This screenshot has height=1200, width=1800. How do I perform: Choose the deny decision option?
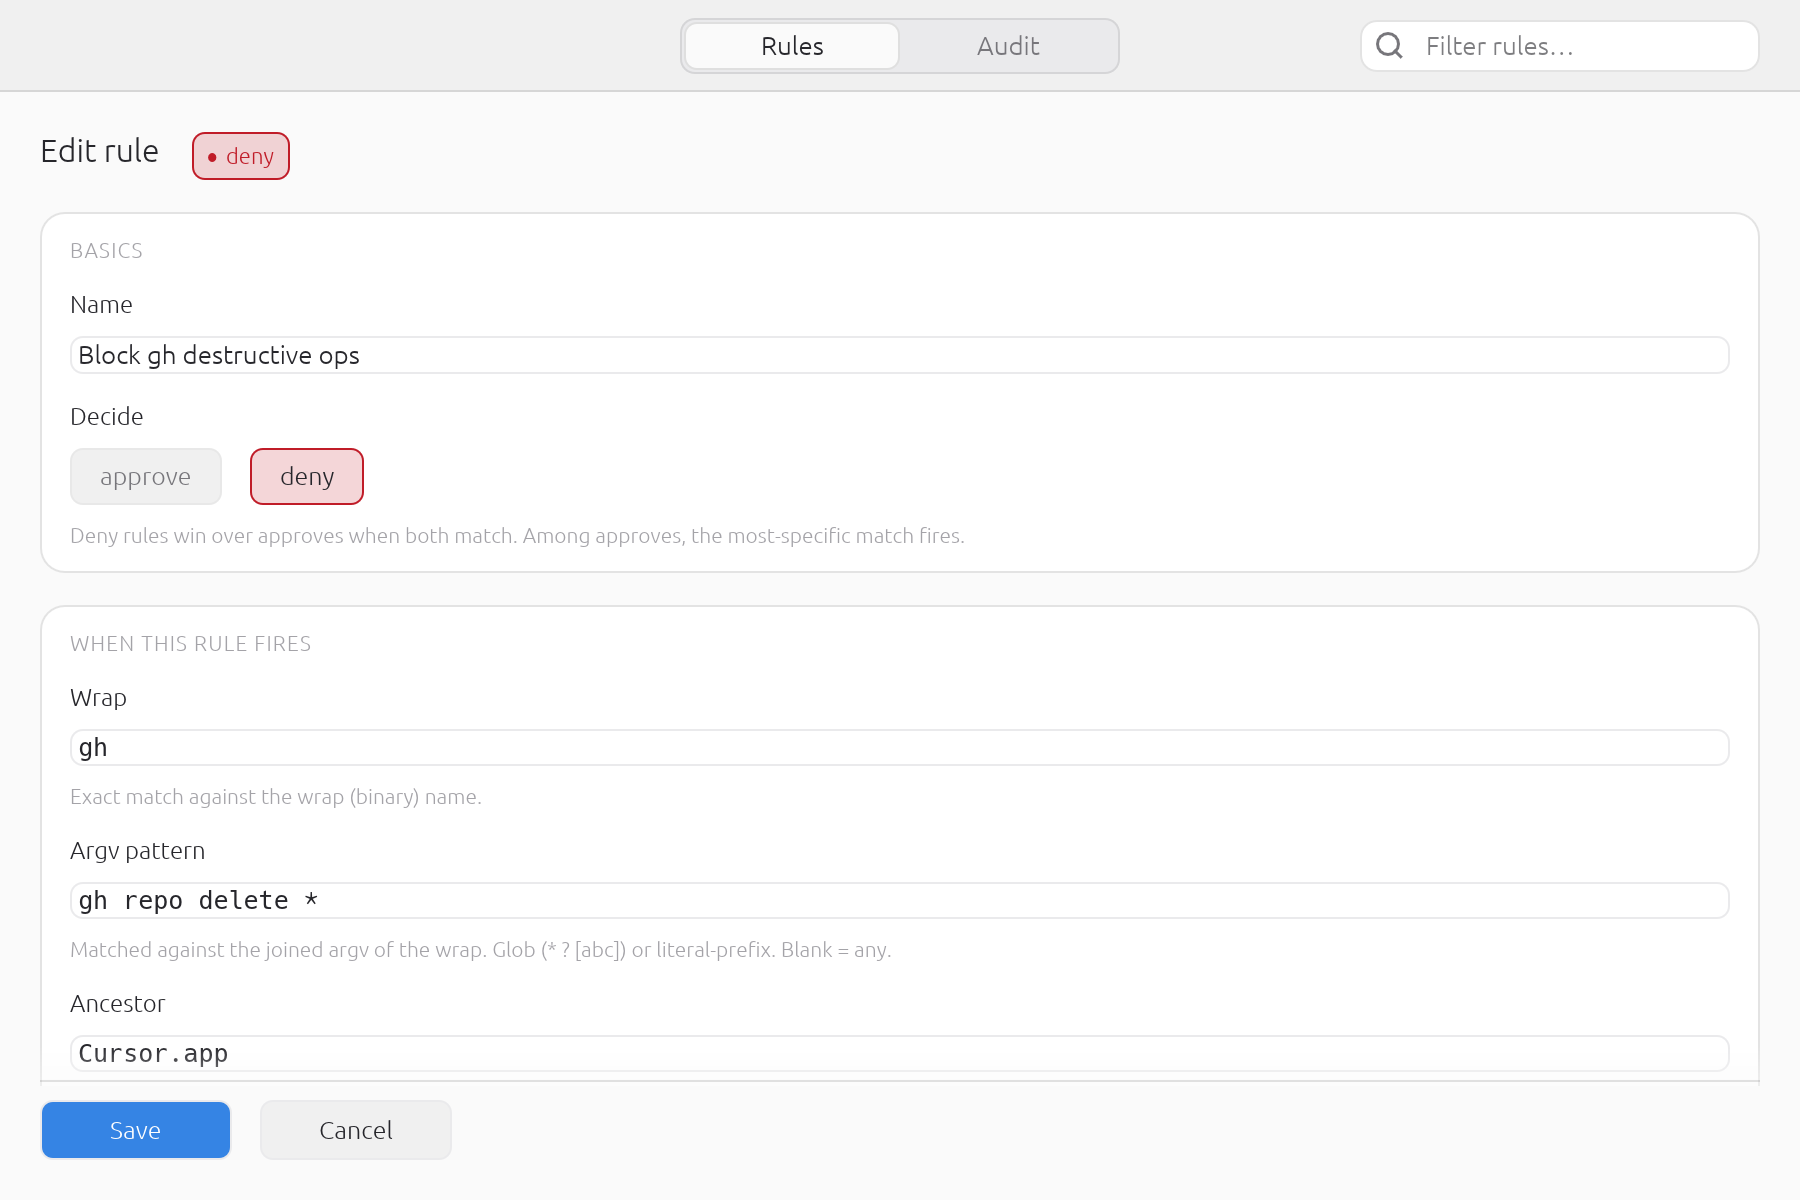tap(307, 477)
